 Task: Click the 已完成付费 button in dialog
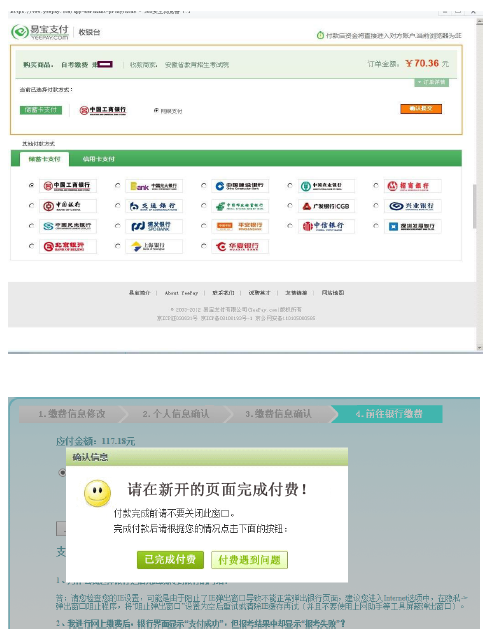[x=170, y=560]
